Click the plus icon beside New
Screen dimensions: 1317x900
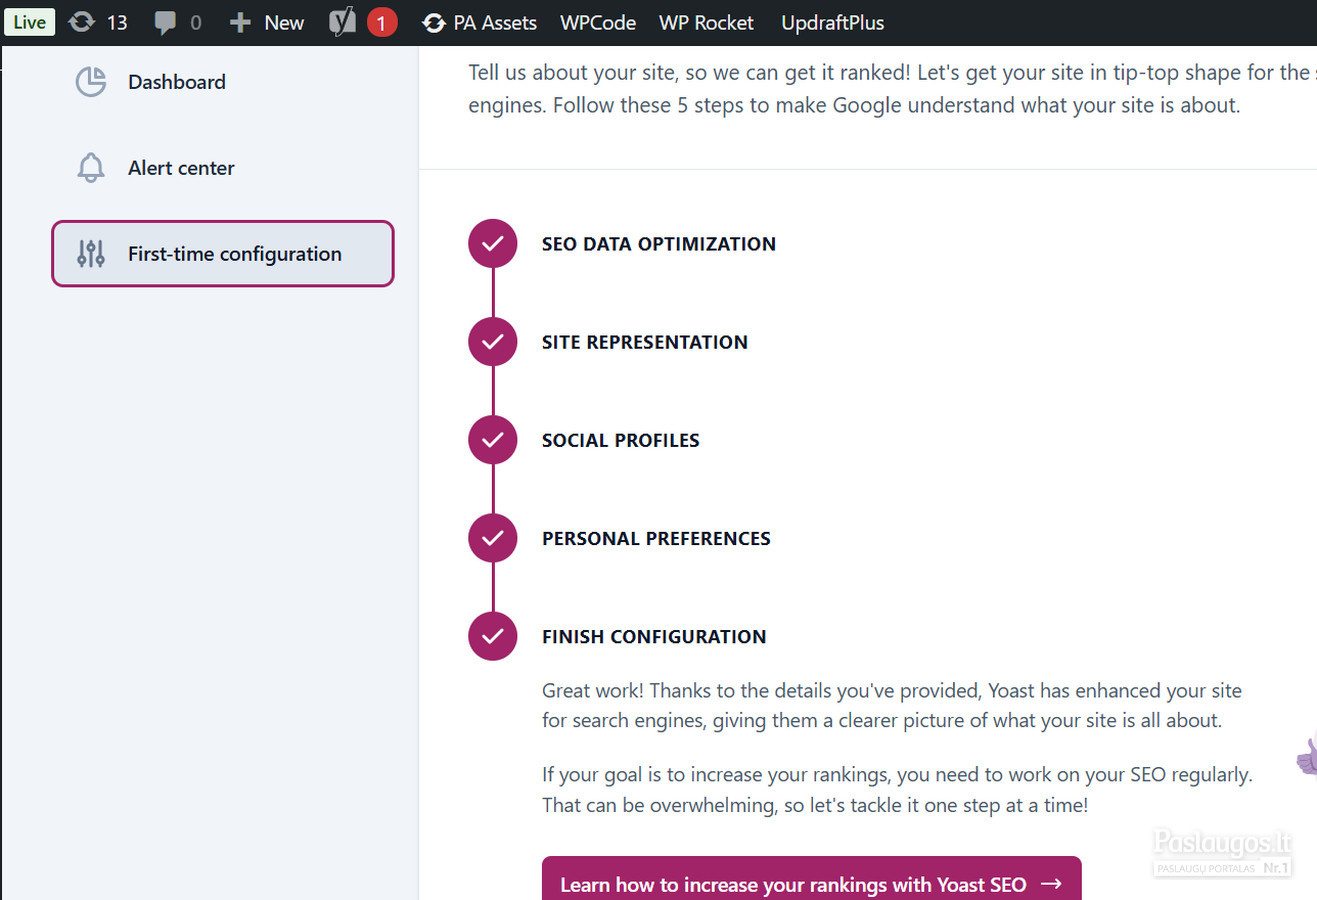coord(240,23)
